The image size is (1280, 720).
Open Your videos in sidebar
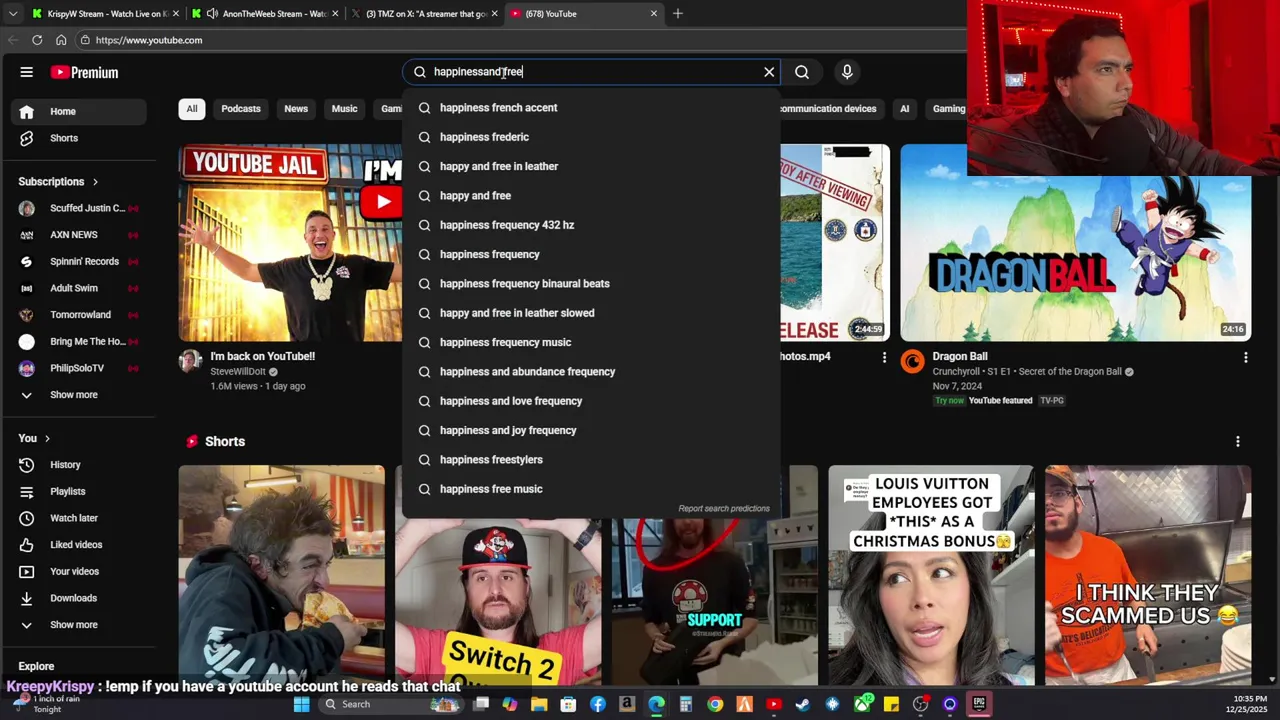78,572
